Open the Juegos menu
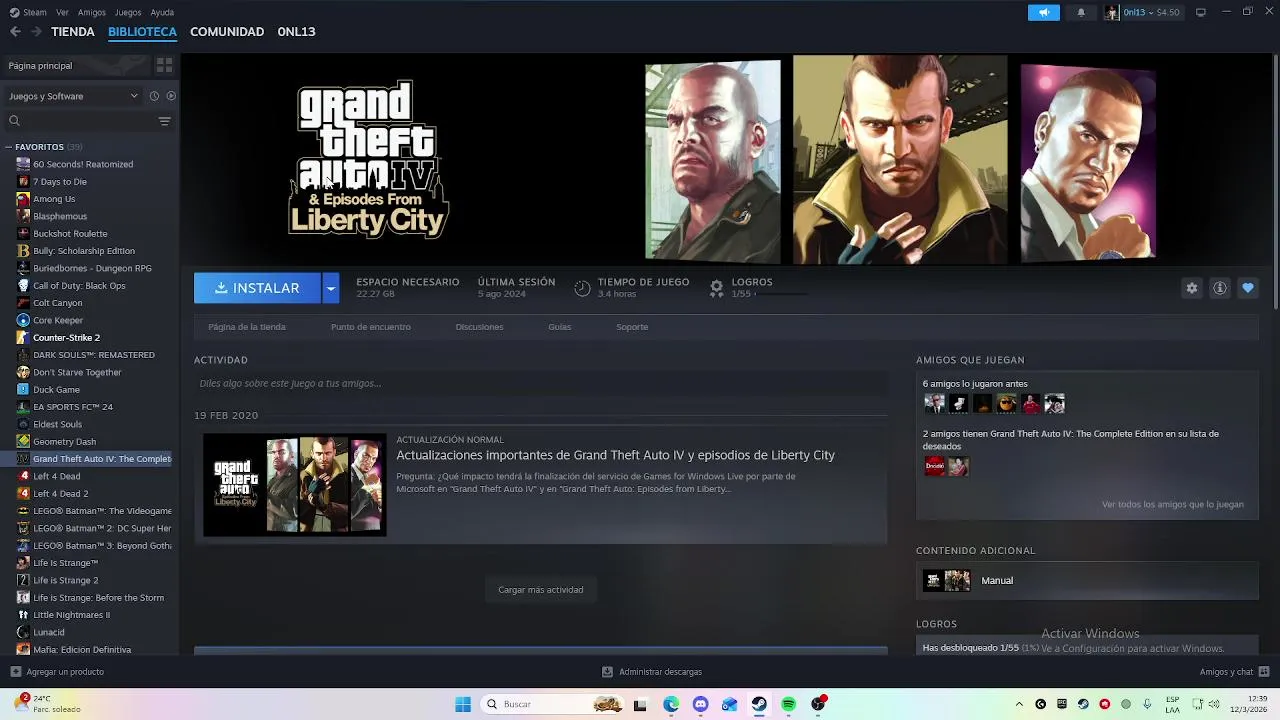 (128, 12)
